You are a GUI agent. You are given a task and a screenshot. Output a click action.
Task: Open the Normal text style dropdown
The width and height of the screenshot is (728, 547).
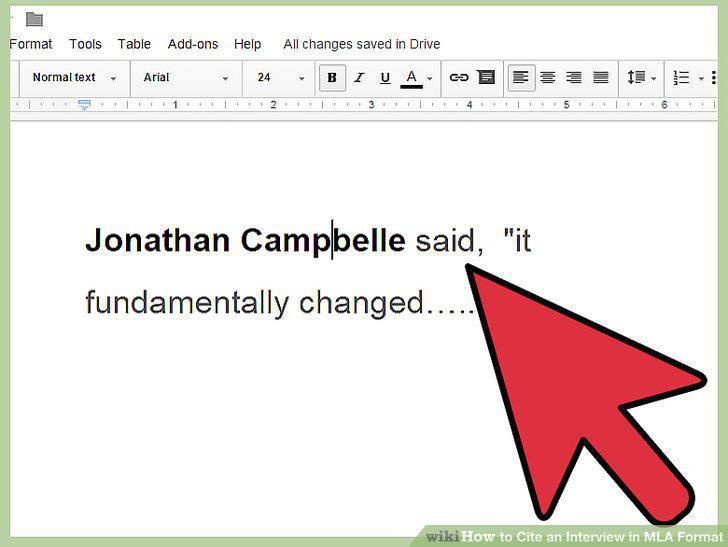pyautogui.click(x=74, y=78)
